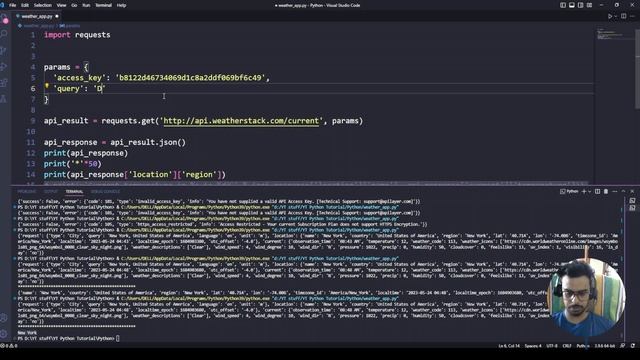The image size is (640, 360).
Task: Open the Explorer view in activity bar
Action: (x=4, y=19)
